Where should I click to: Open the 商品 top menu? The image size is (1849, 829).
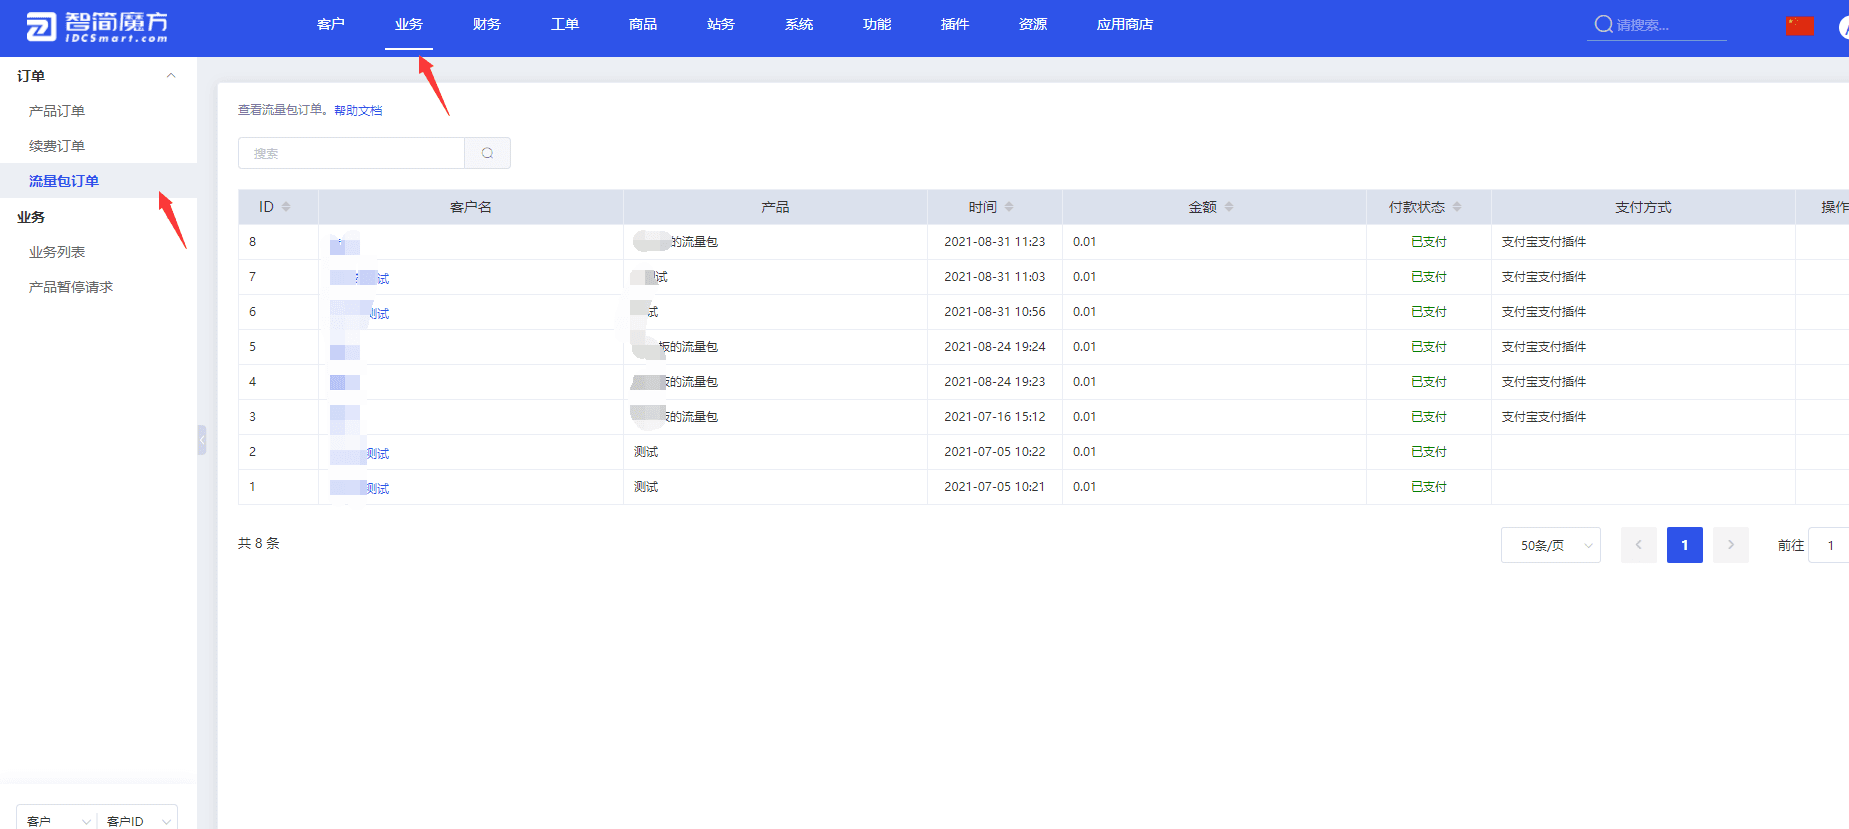pyautogui.click(x=643, y=24)
